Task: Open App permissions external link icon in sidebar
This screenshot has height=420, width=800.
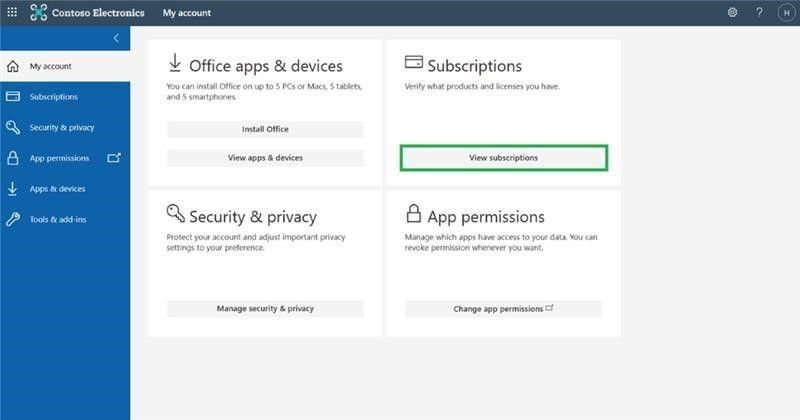Action: (114, 158)
